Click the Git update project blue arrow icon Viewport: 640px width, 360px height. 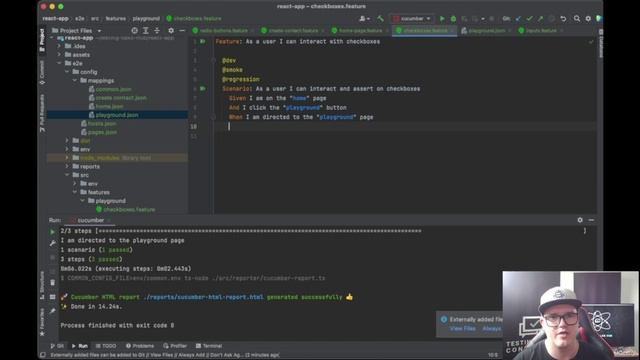(x=518, y=18)
